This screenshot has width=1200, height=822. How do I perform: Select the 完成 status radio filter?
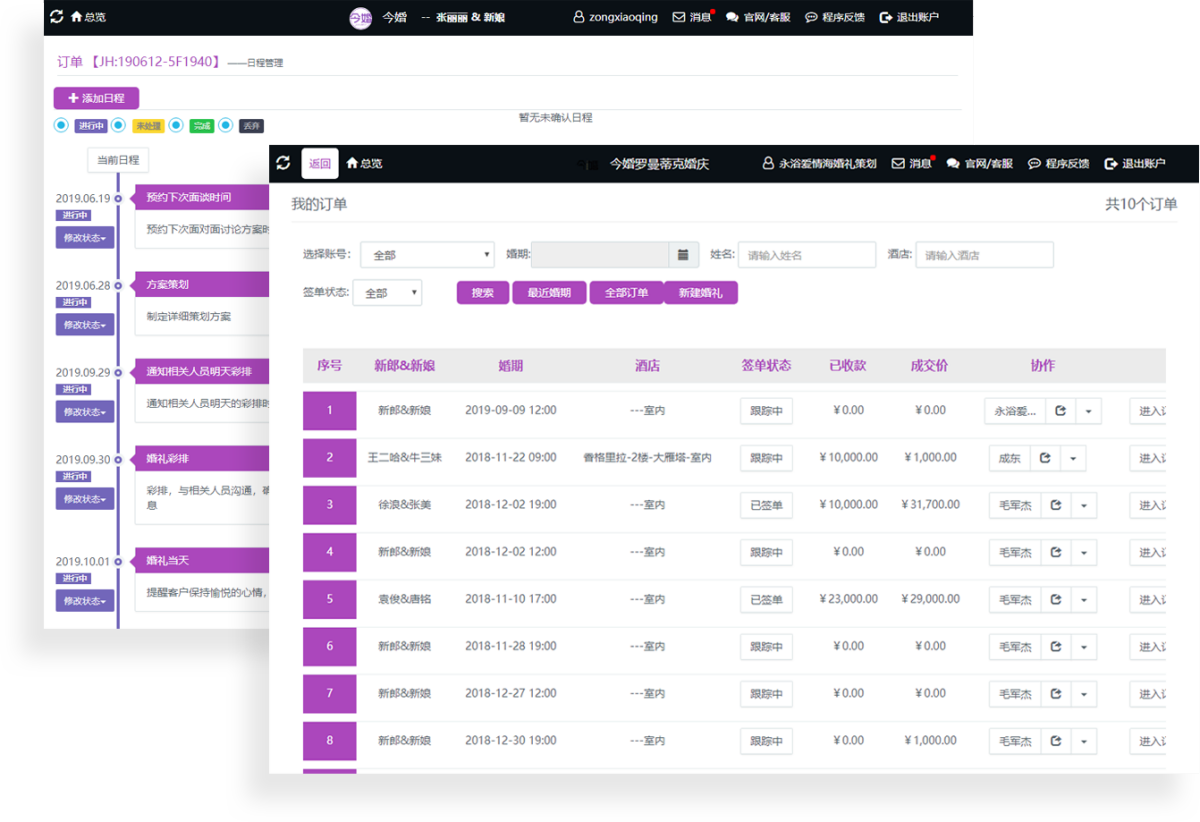click(x=176, y=125)
